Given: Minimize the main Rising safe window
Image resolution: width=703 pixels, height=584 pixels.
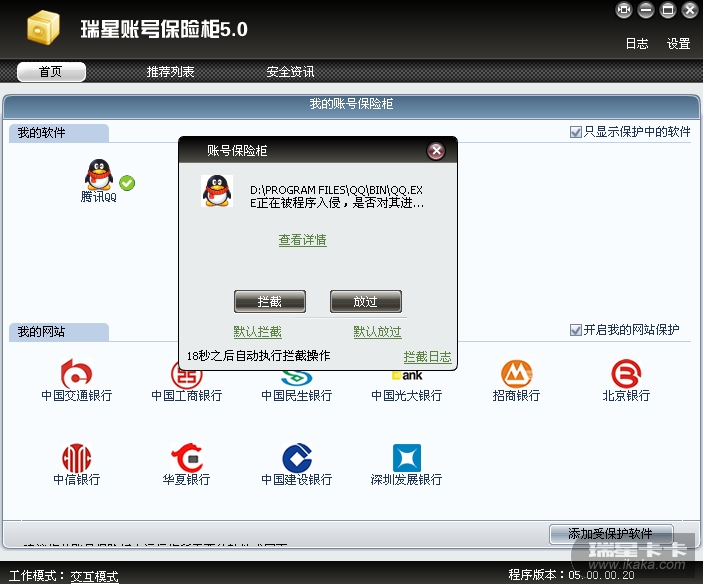Looking at the screenshot, I should pos(646,10).
